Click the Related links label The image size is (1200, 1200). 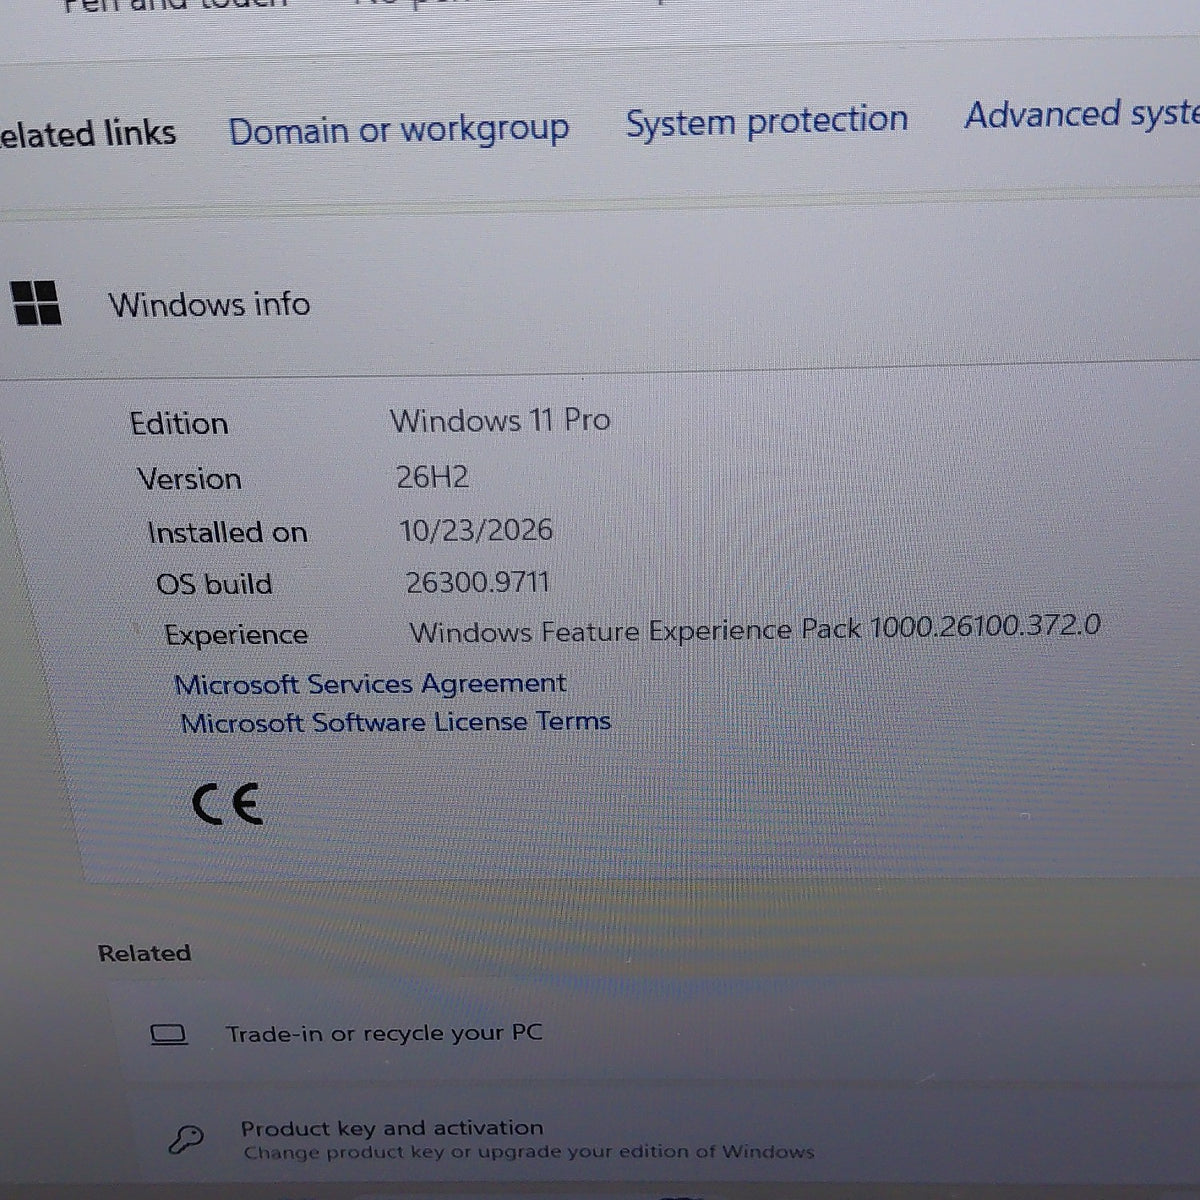pyautogui.click(x=88, y=134)
